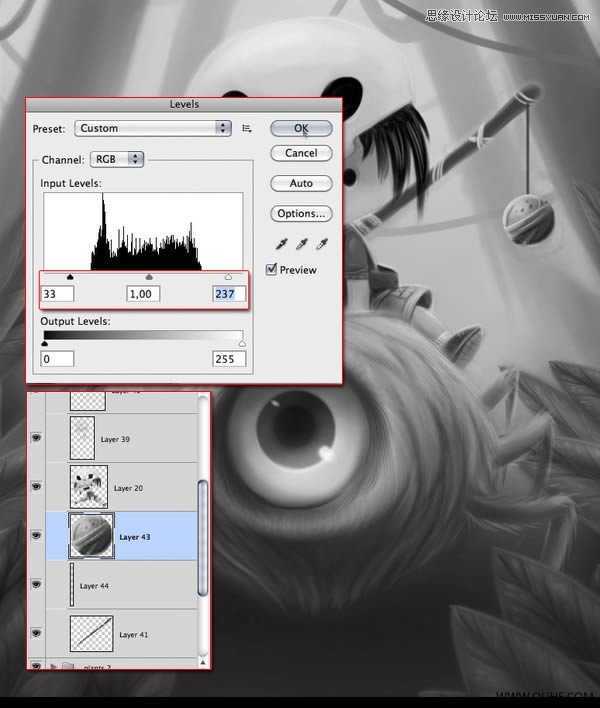Select the Layer 44 name

click(x=94, y=586)
